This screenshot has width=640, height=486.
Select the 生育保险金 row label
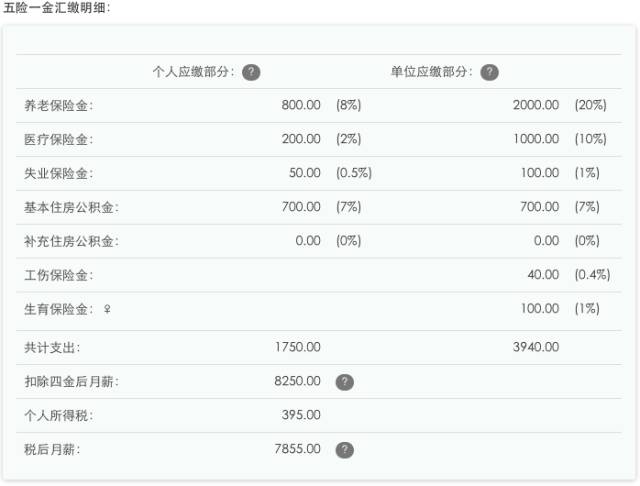point(59,309)
